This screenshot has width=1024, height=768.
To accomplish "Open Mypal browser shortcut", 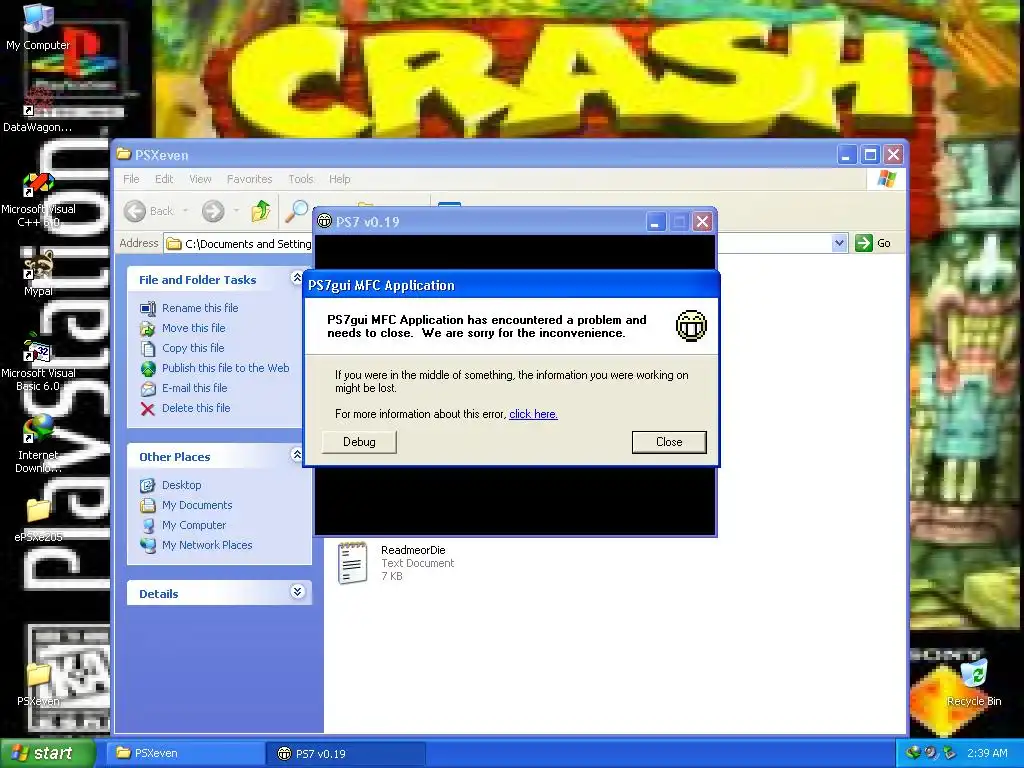I will coord(38,273).
